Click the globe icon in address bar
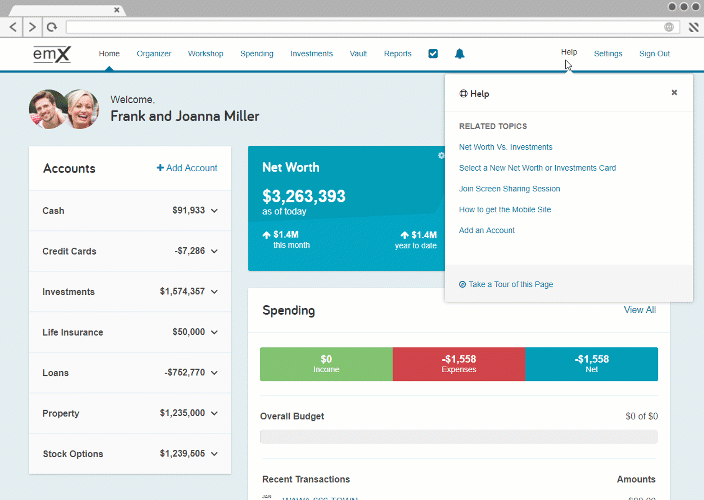This screenshot has width=704, height=500. tap(669, 27)
